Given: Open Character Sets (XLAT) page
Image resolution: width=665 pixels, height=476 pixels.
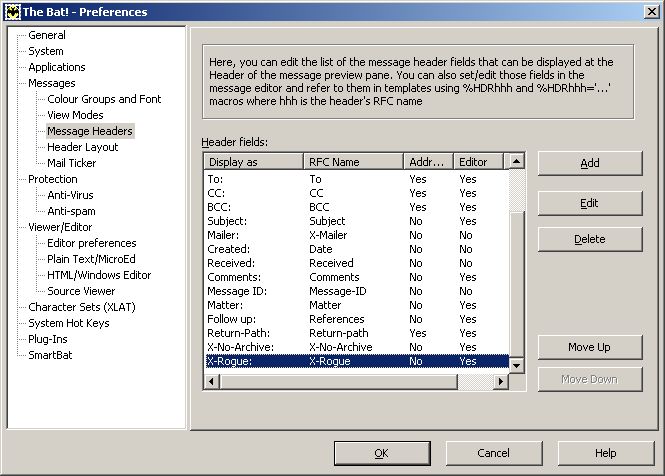Looking at the screenshot, I should click(82, 307).
